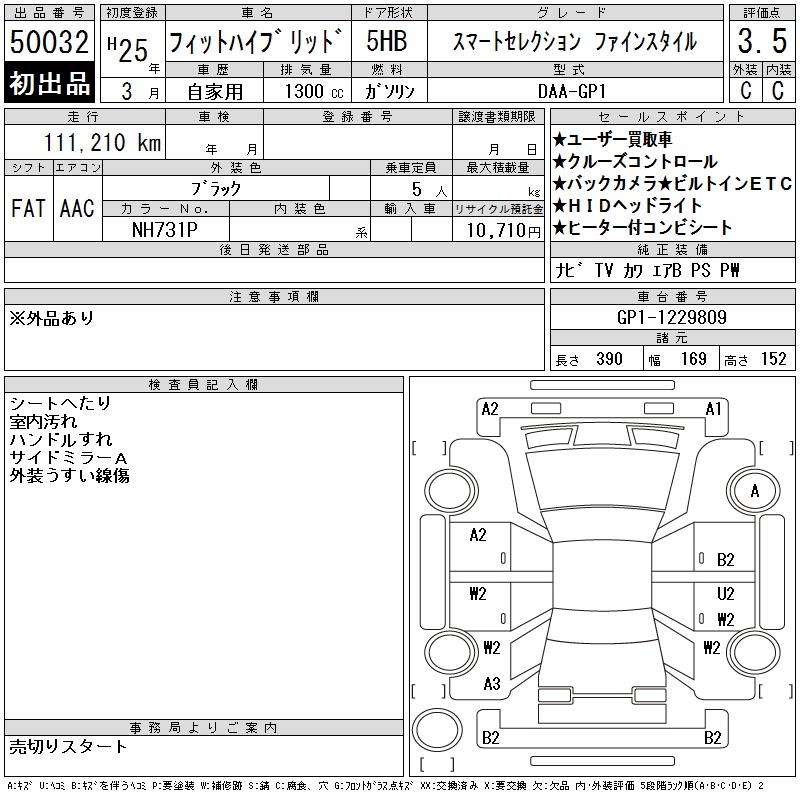This screenshot has height=800, width=800.
Task: Select displacement value 1300 cc
Action: pyautogui.click(x=313, y=92)
